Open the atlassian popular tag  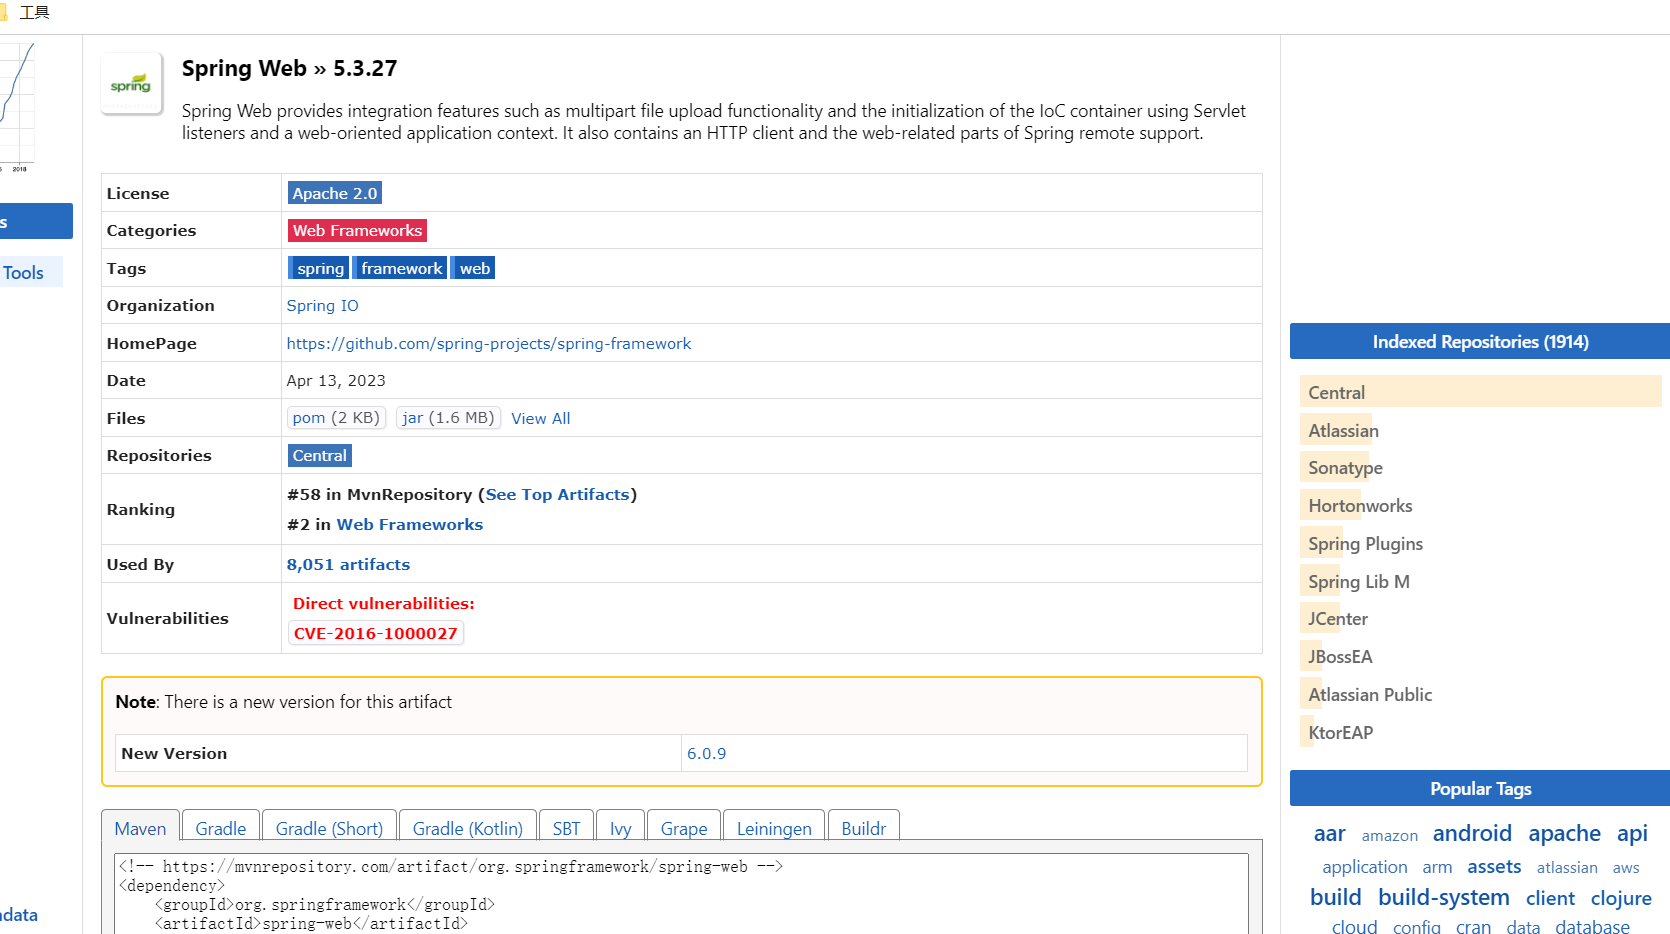coord(1567,868)
